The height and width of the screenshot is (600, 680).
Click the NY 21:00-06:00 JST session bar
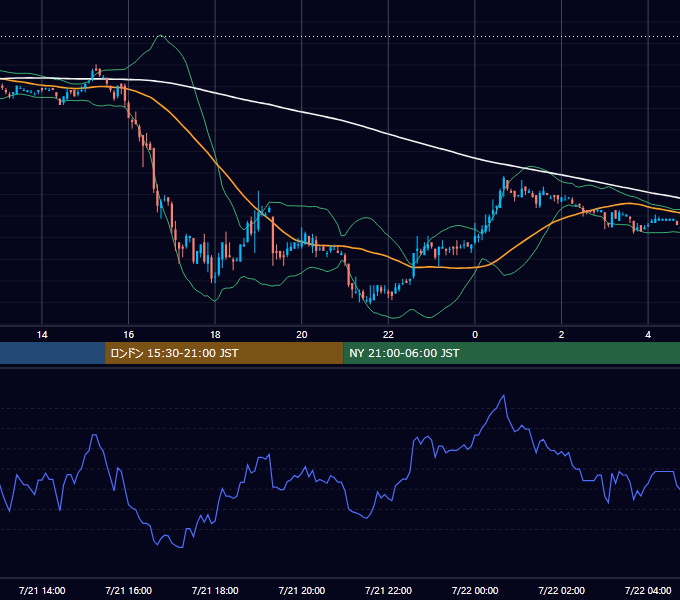[511, 353]
